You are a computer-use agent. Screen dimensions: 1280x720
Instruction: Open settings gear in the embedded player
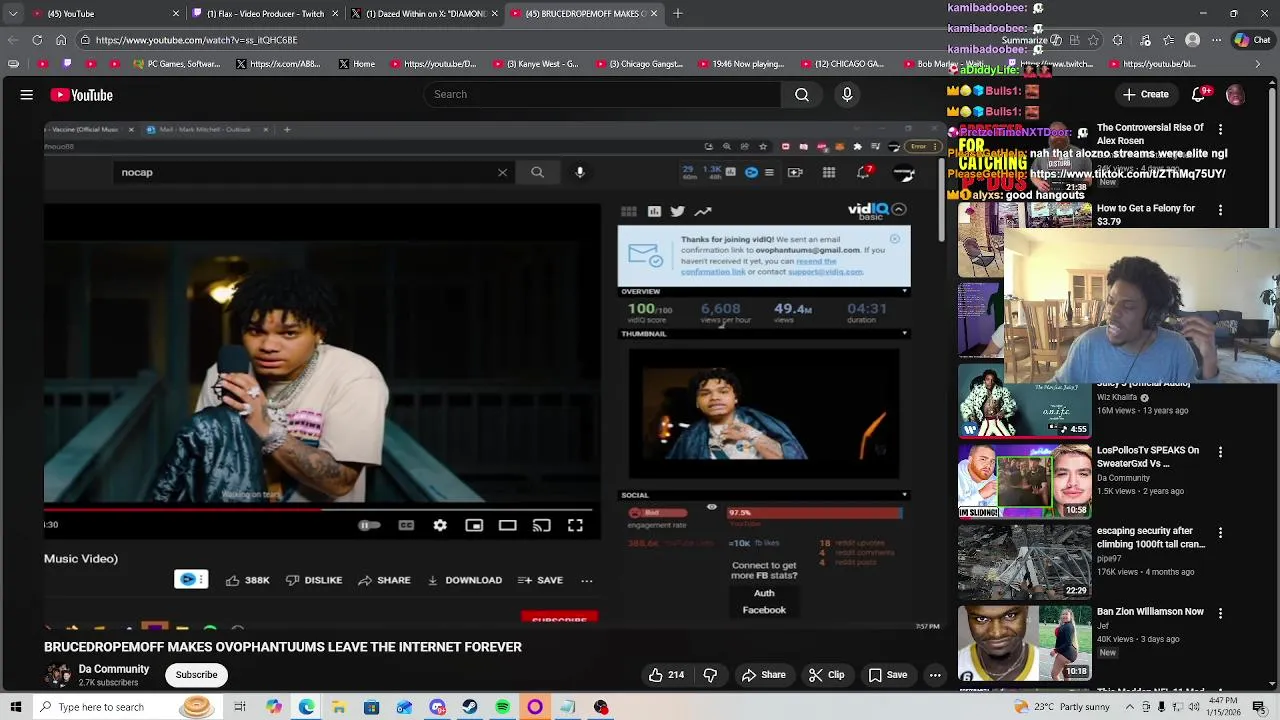tap(440, 525)
